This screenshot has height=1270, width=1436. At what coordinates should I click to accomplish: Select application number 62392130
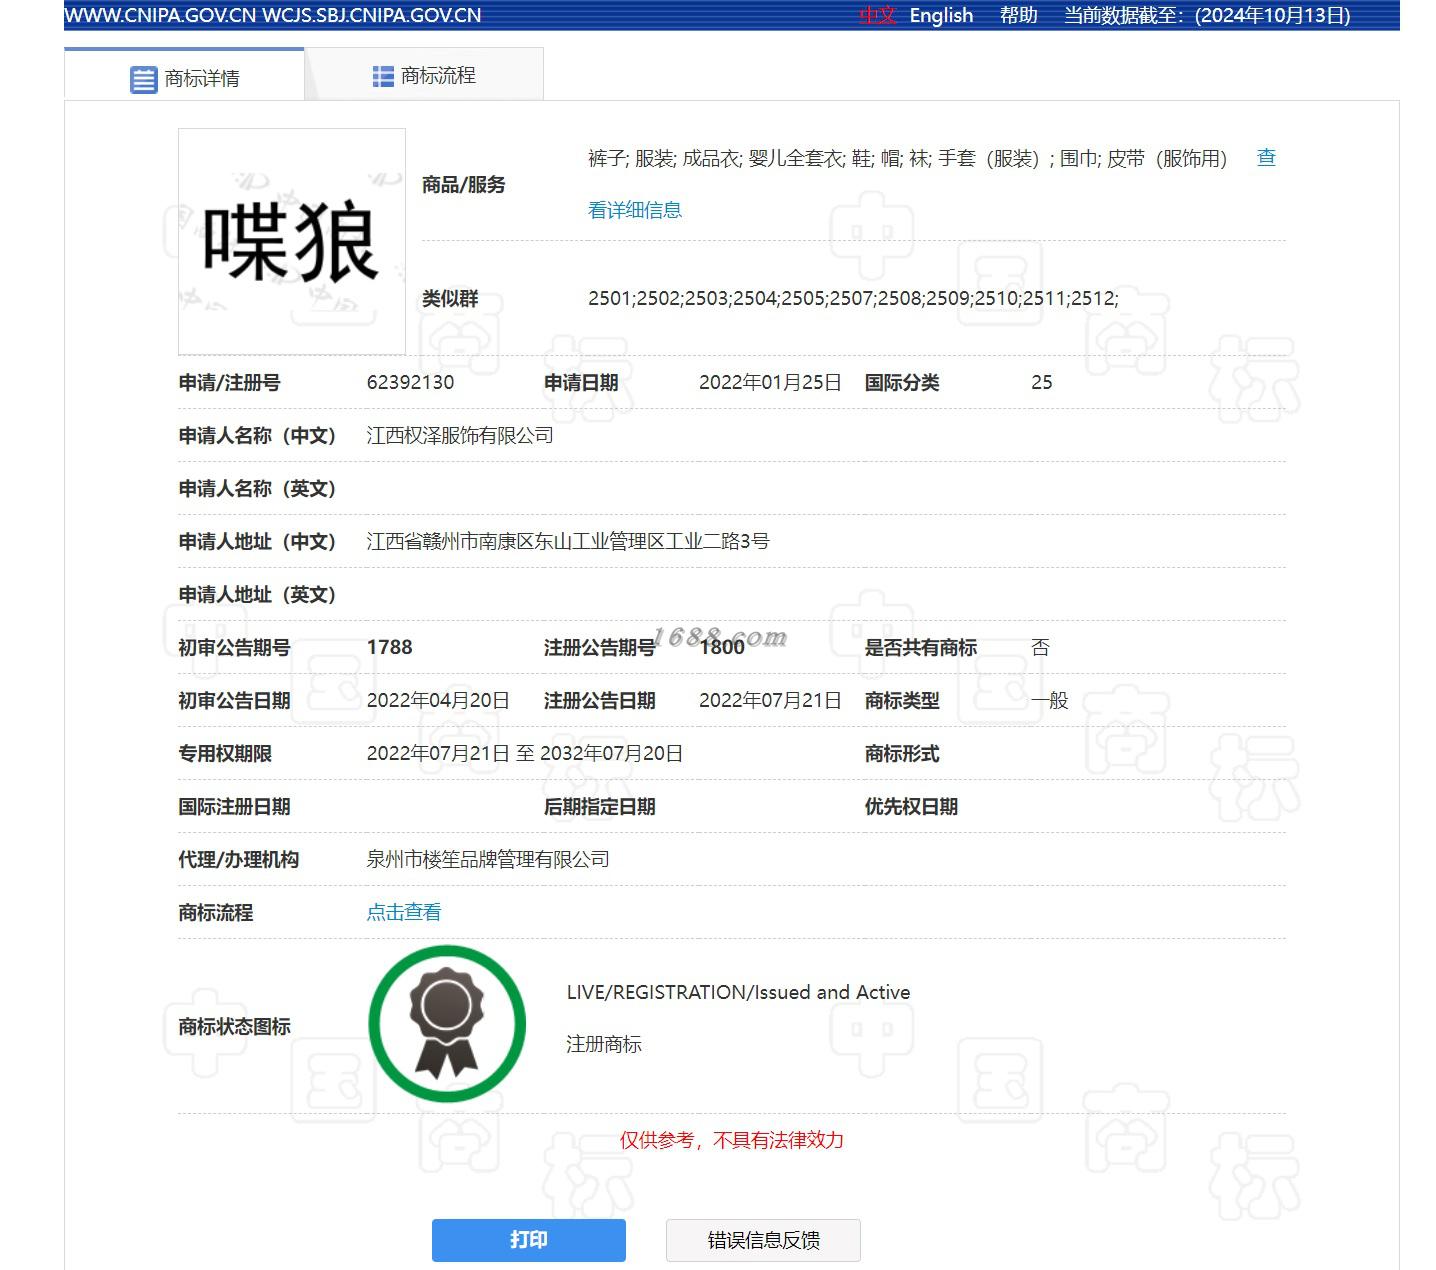pyautogui.click(x=410, y=382)
